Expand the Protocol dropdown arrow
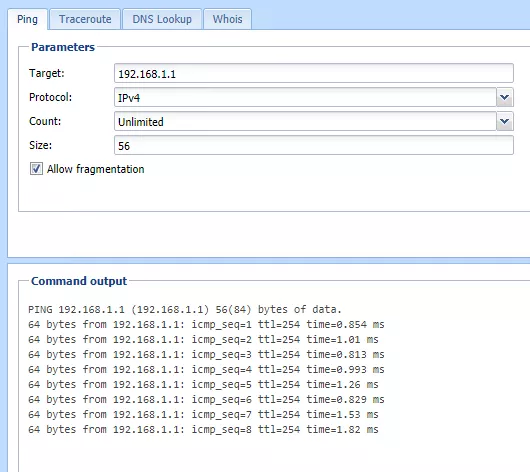 click(505, 97)
